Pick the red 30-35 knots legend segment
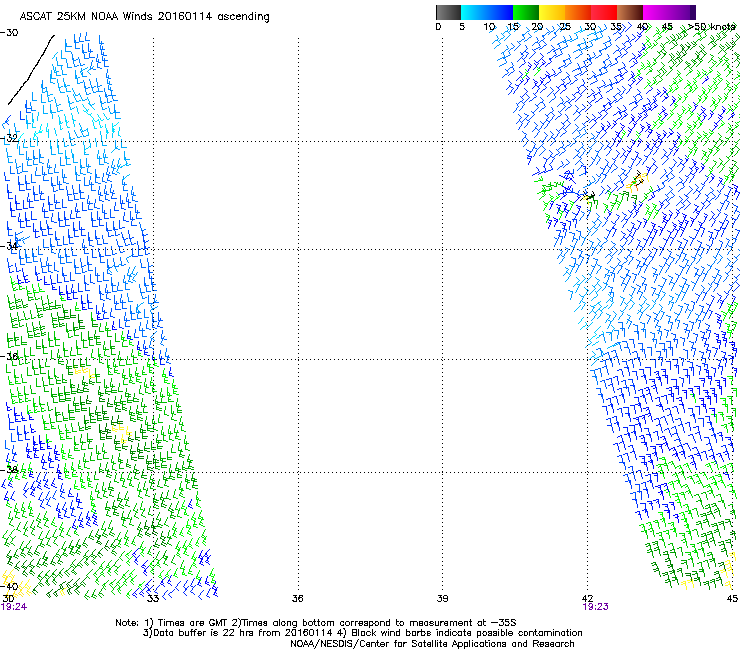The width and height of the screenshot is (740, 650). tap(604, 12)
